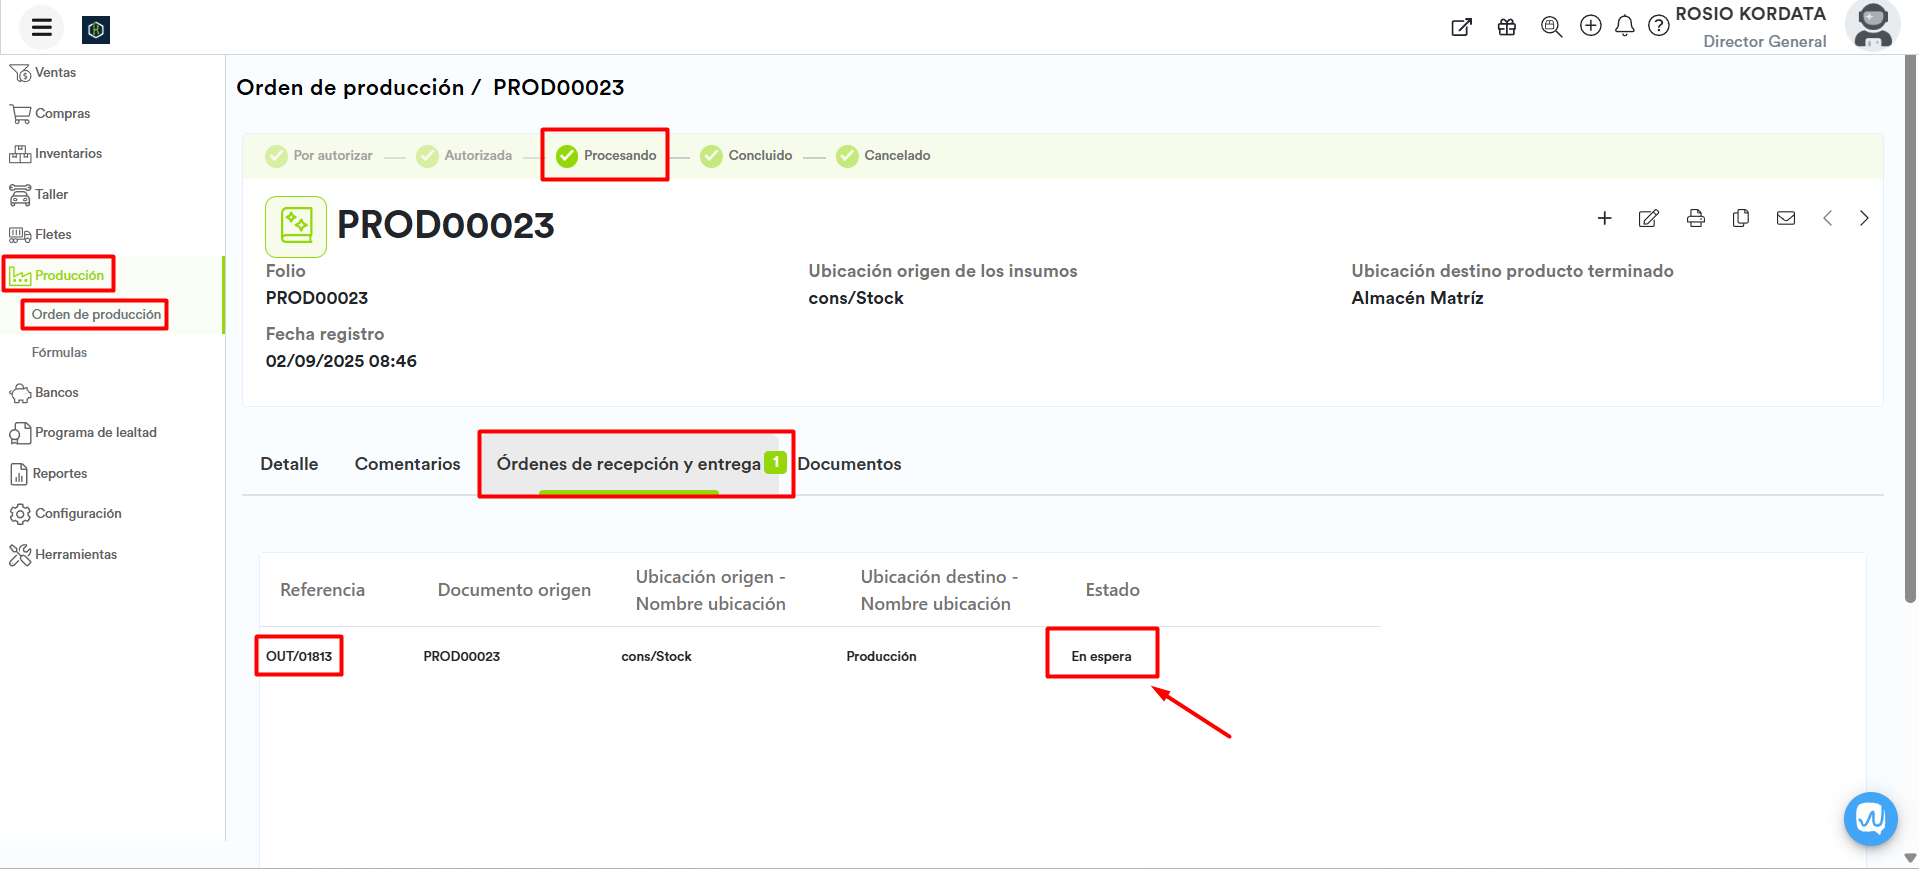This screenshot has height=869, width=1919.
Task: Switch to the Documentos tab
Action: (x=849, y=464)
